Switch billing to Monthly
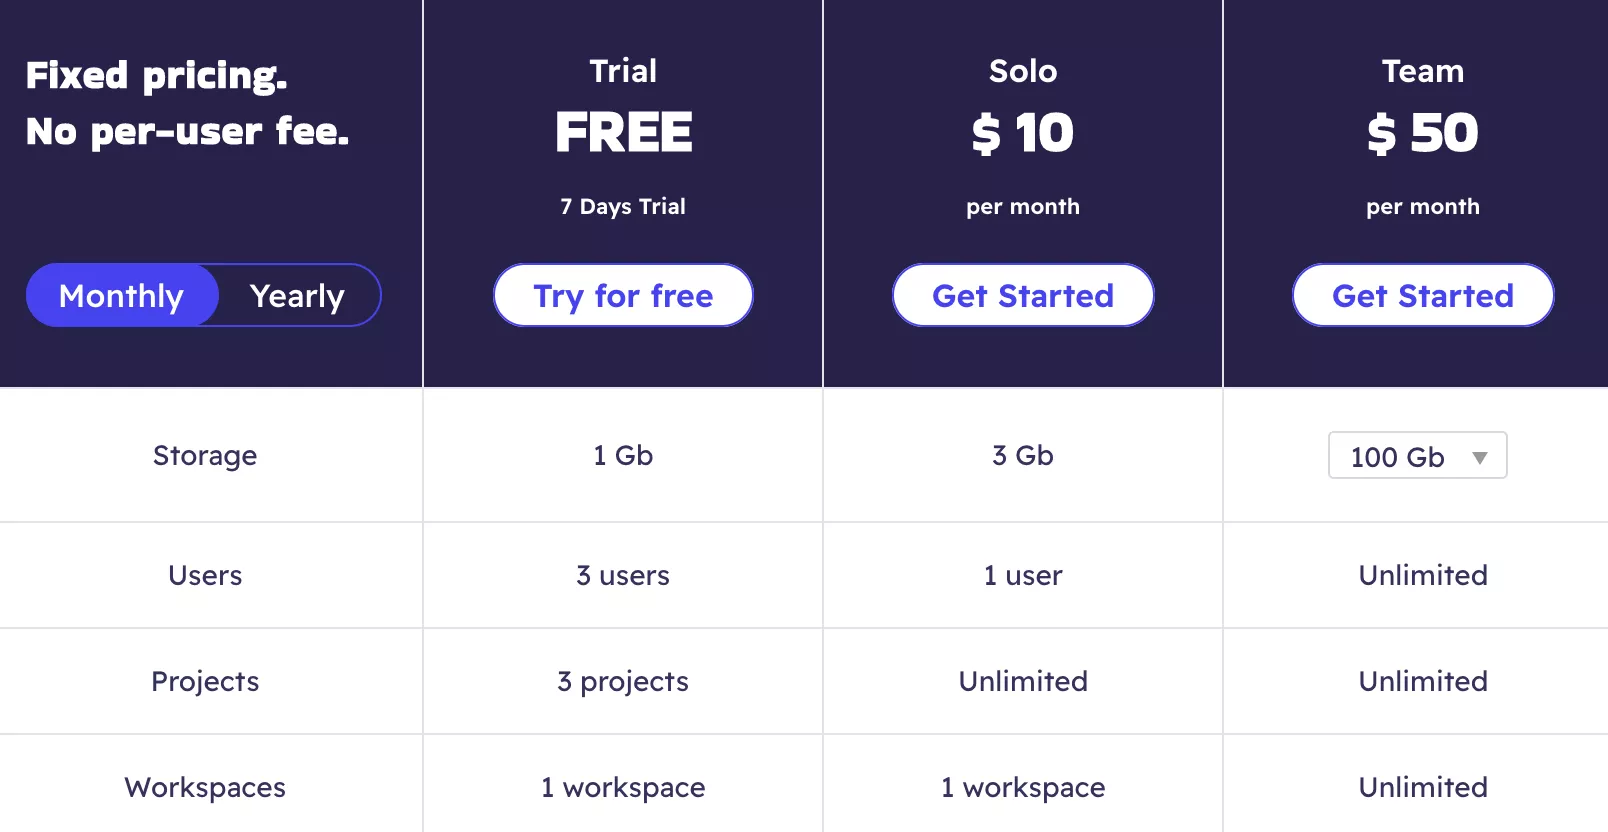This screenshot has height=832, width=1608. (122, 295)
